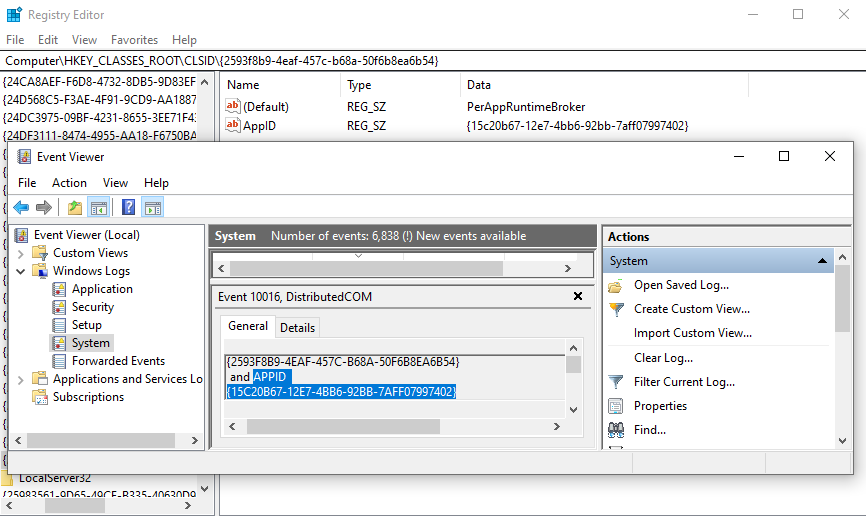Open the Help menu in Event Viewer
Image resolution: width=866 pixels, height=516 pixels.
tap(156, 183)
